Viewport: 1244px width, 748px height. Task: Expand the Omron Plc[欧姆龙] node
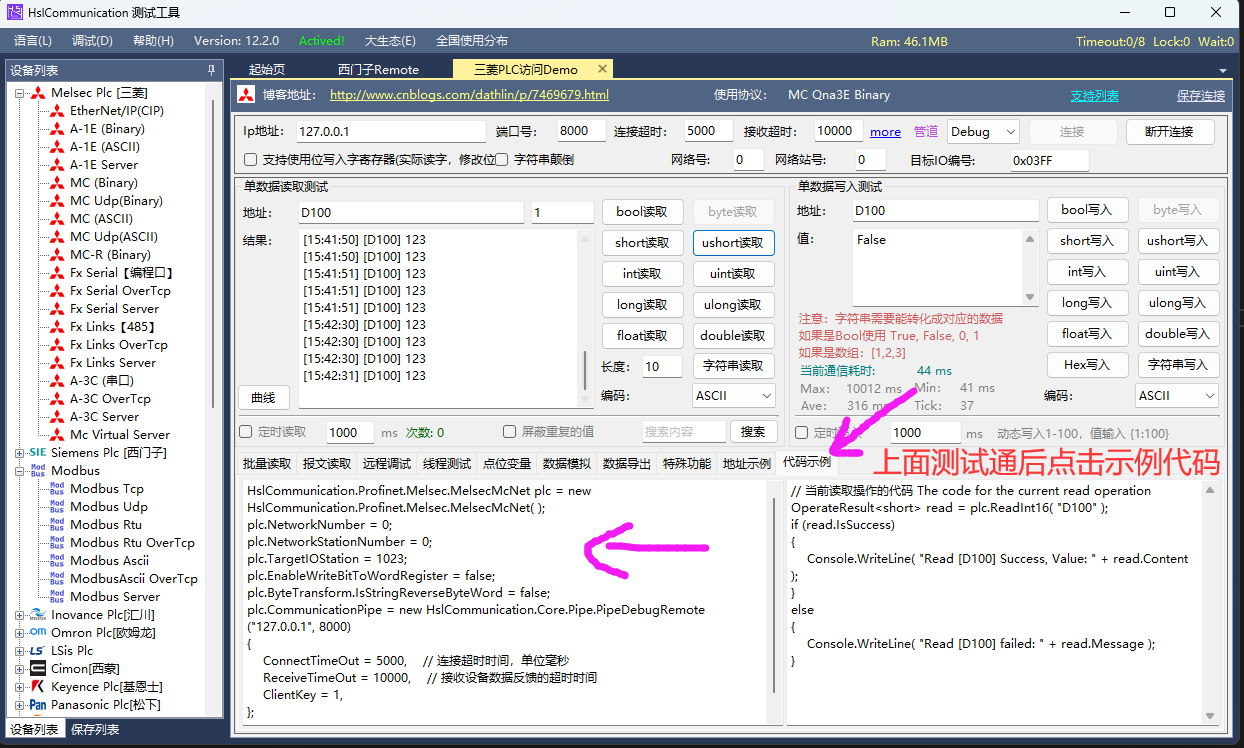pyautogui.click(x=20, y=633)
